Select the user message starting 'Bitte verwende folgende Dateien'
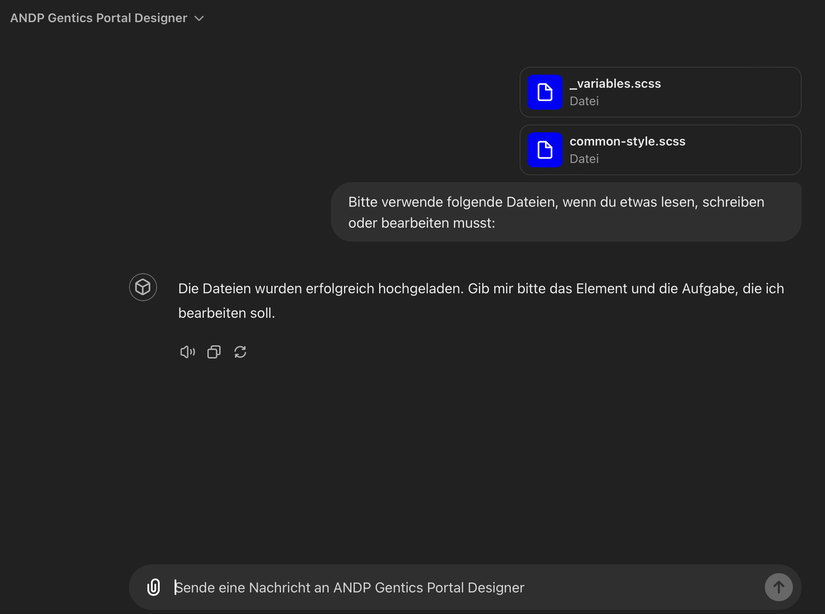The width and height of the screenshot is (825, 614). [556, 202]
